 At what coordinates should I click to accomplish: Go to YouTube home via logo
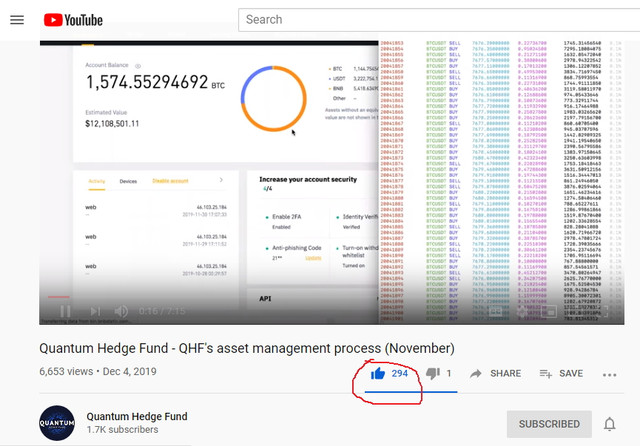[73, 20]
